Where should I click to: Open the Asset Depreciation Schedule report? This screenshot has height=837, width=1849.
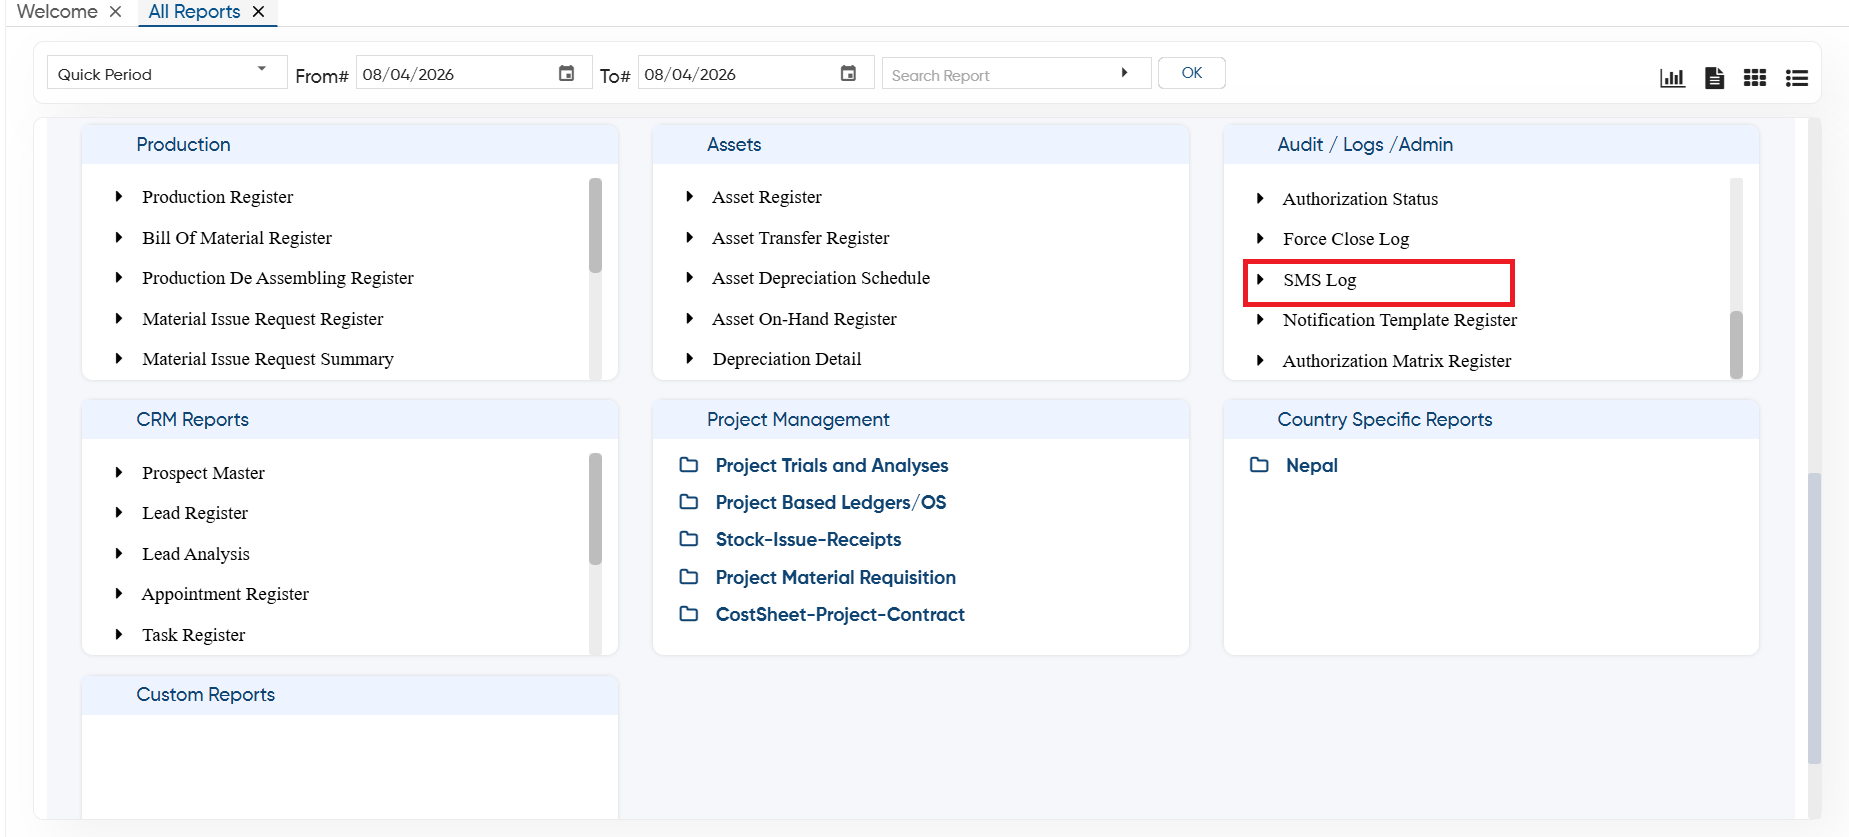[821, 278]
